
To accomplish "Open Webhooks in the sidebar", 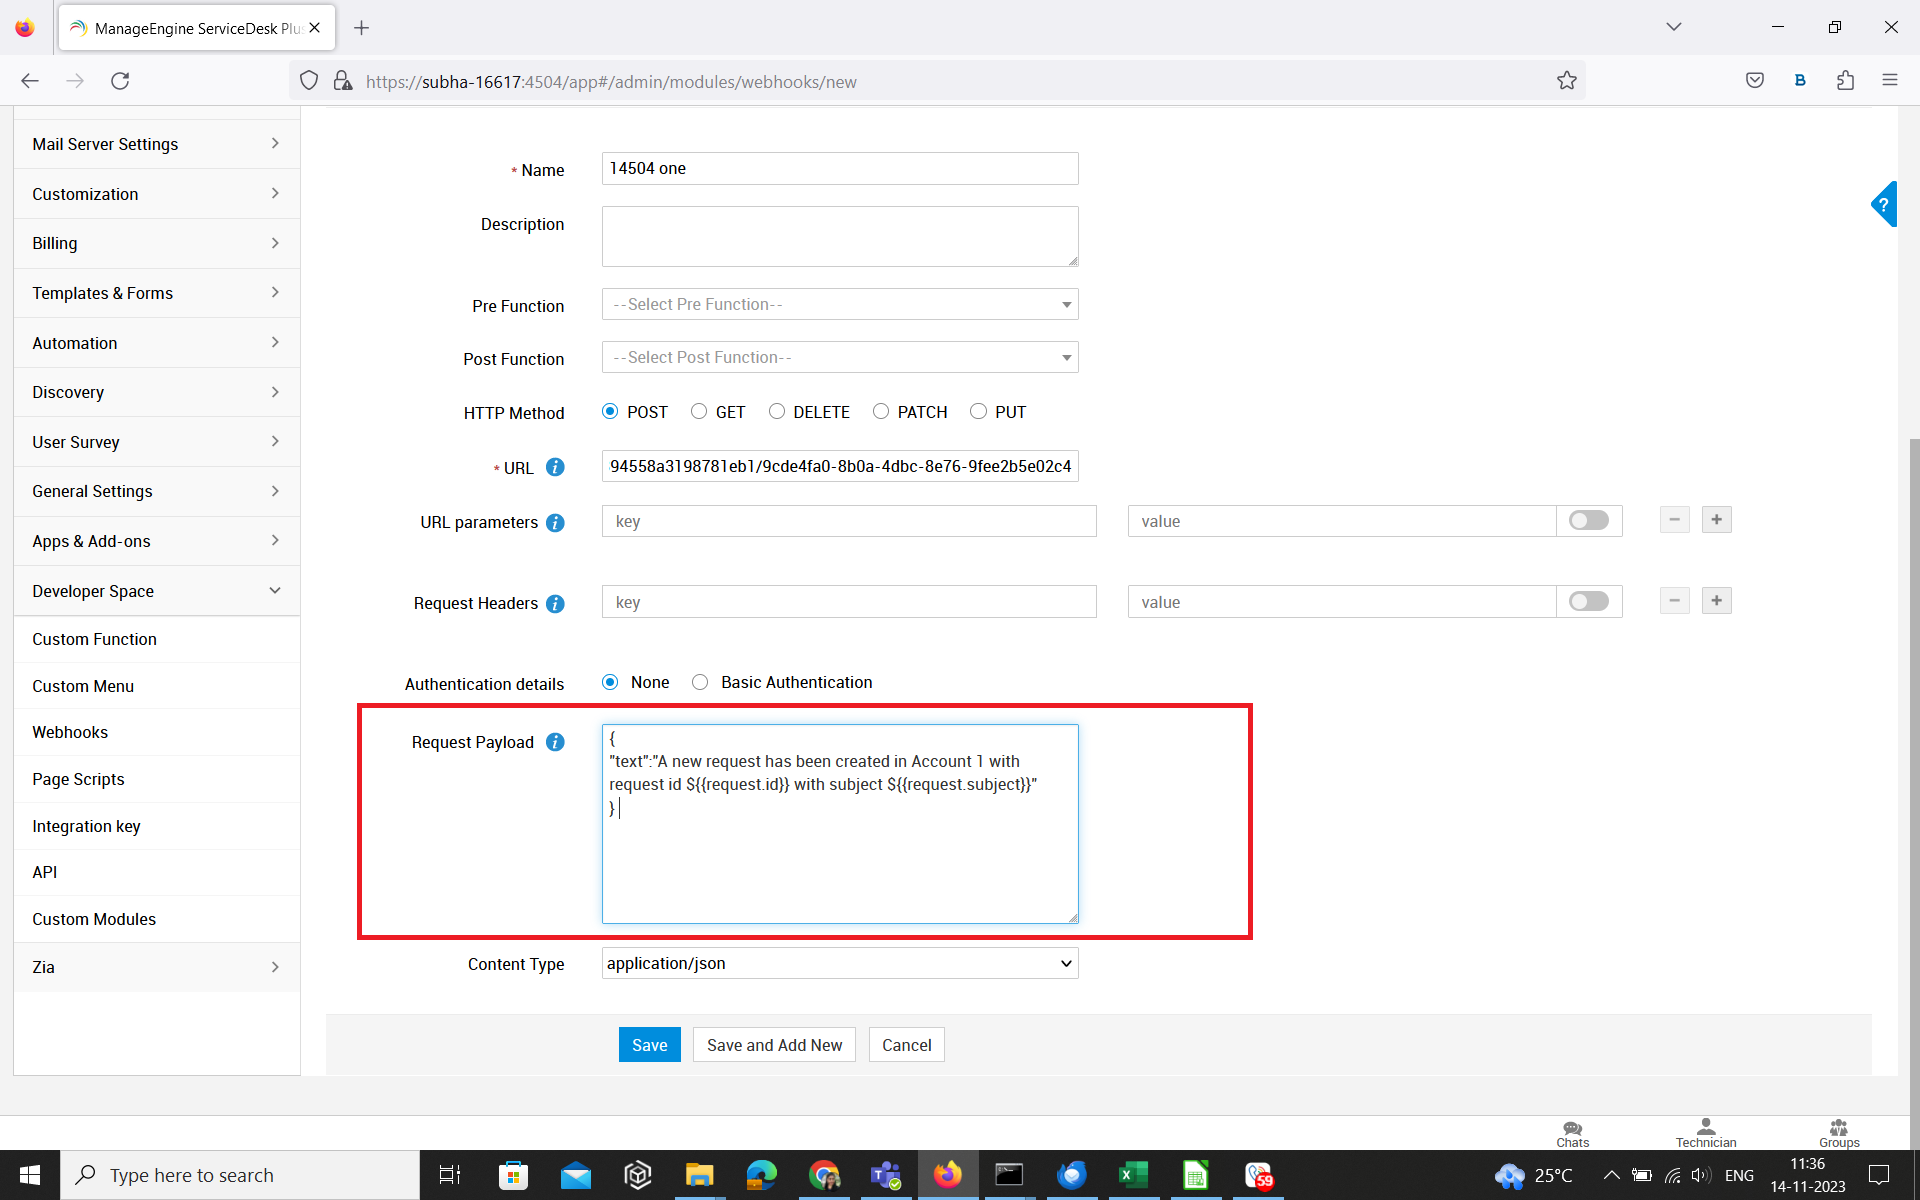I will point(70,732).
